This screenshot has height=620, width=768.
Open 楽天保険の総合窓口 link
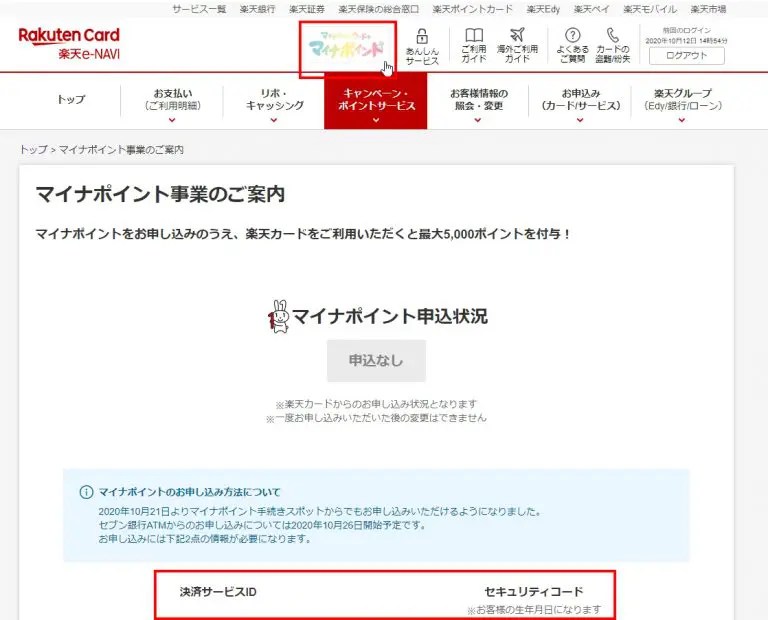[x=379, y=9]
